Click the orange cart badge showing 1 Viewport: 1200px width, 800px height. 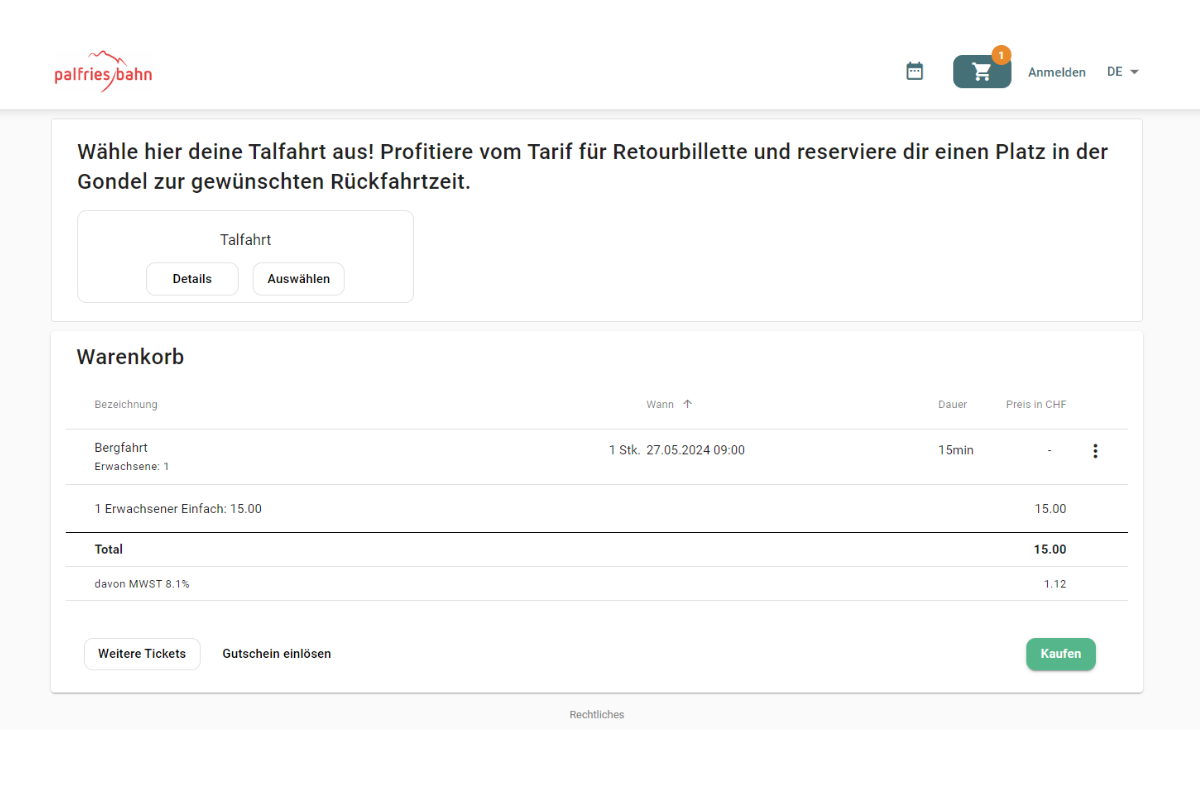pos(1001,55)
